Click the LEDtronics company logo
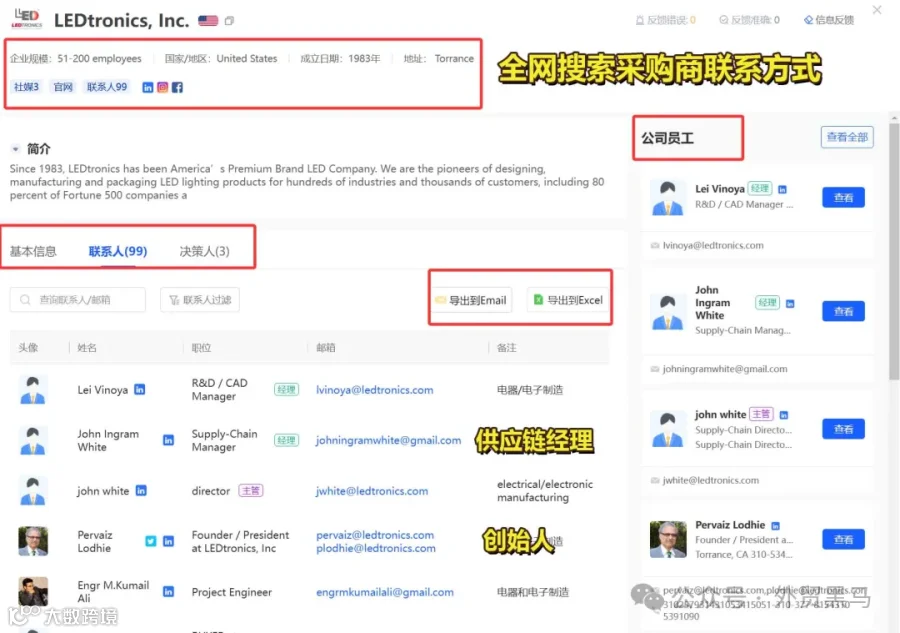Image resolution: width=900 pixels, height=633 pixels. point(26,19)
